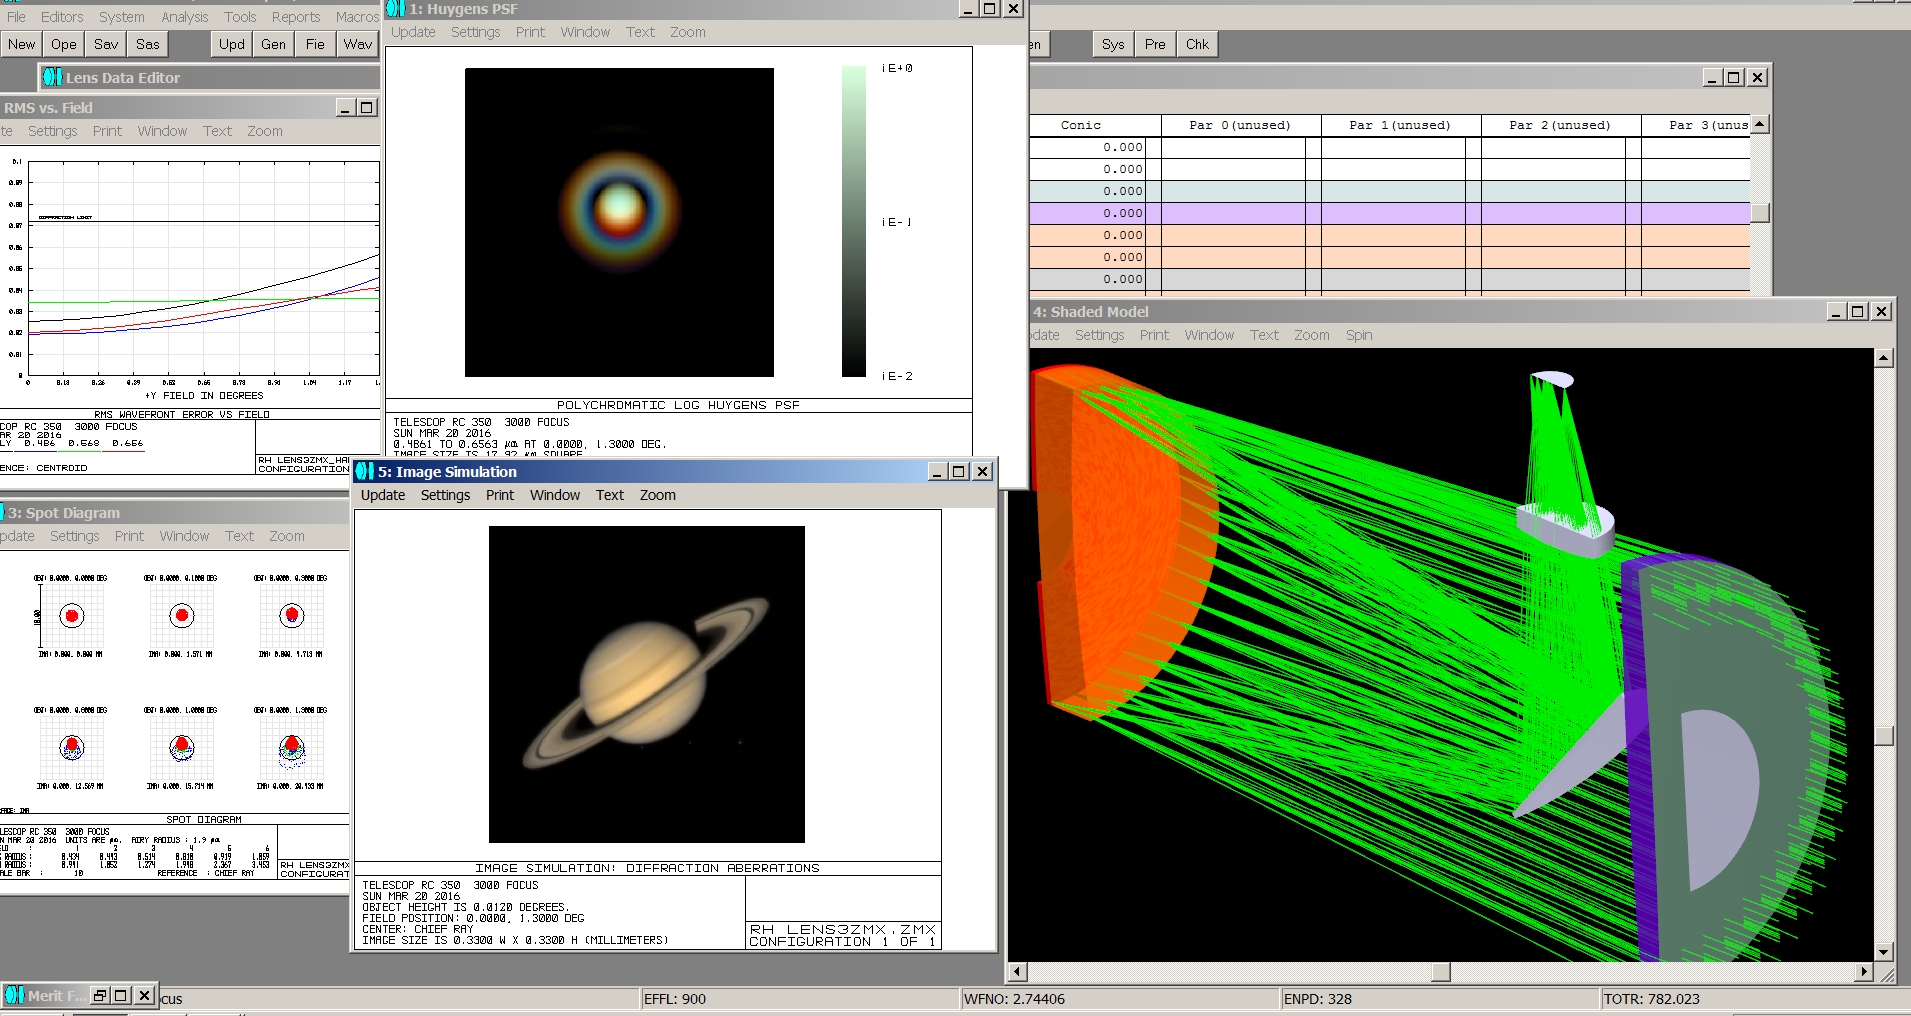This screenshot has width=1911, height=1016.
Task: Click the Ope toolbar button
Action: 64,44
